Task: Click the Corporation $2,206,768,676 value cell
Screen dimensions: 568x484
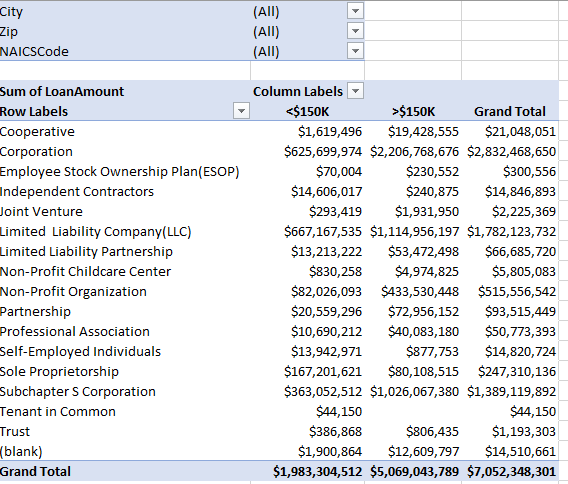Action: coord(414,151)
